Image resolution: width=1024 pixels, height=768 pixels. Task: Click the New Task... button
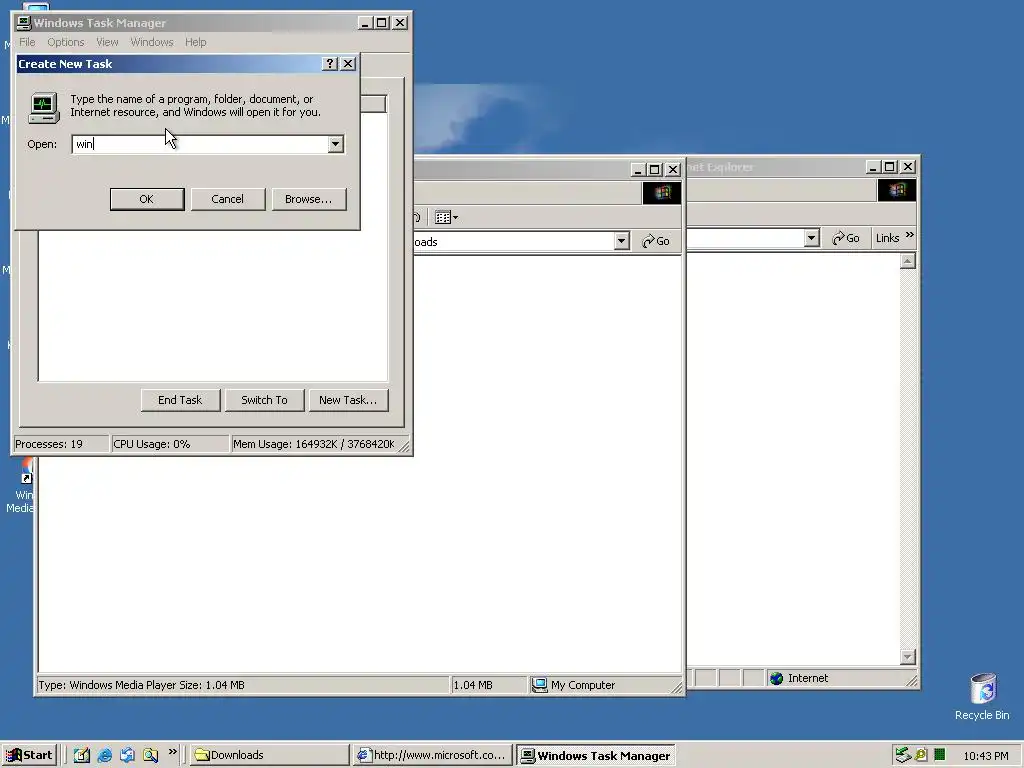tap(348, 400)
